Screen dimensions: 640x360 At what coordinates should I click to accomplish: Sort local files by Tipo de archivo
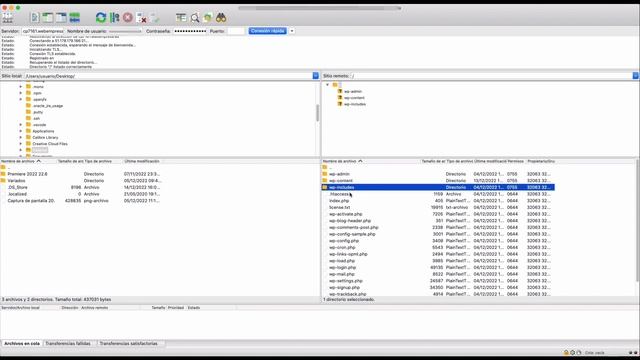point(98,161)
